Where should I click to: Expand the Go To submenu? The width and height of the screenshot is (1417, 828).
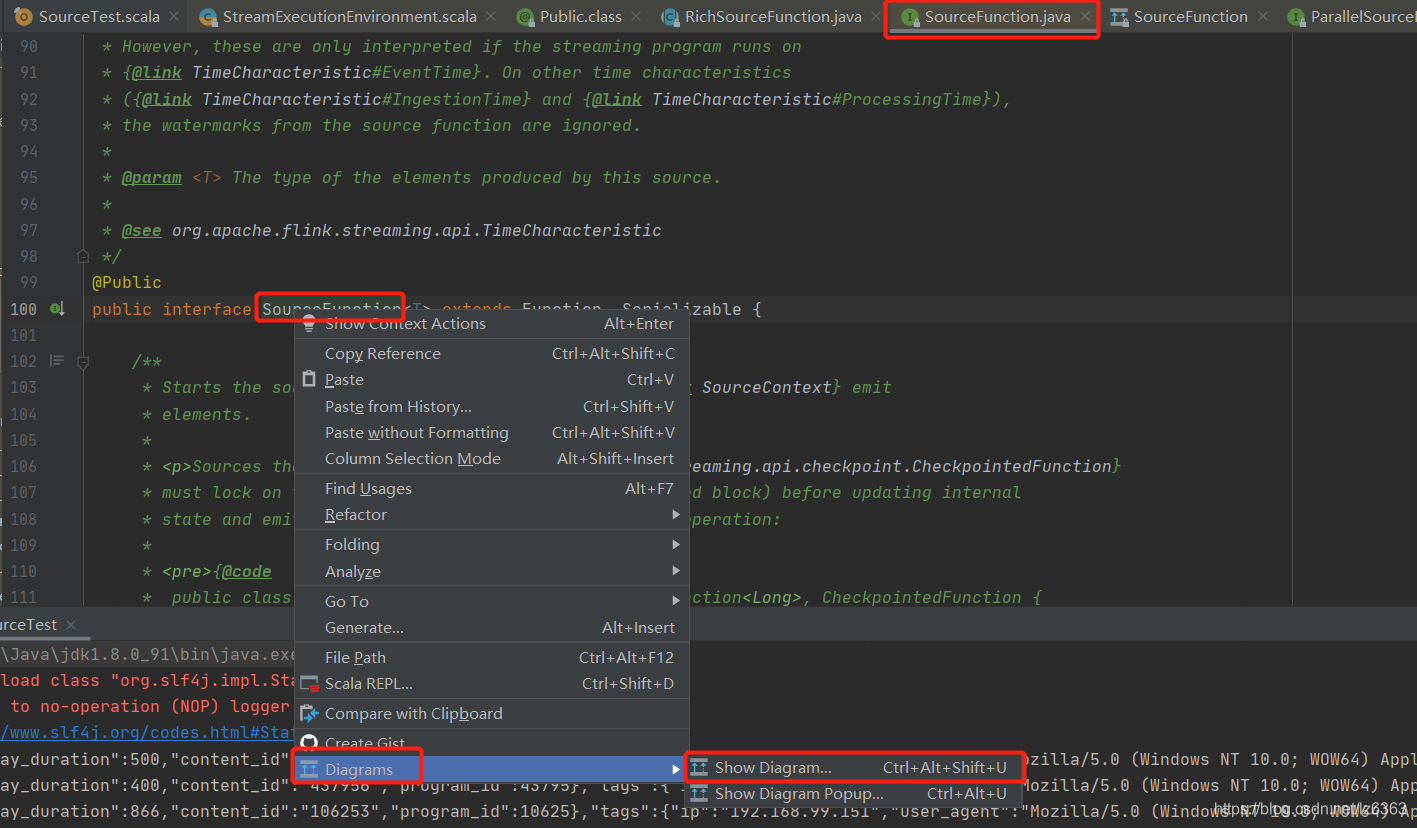pos(492,601)
